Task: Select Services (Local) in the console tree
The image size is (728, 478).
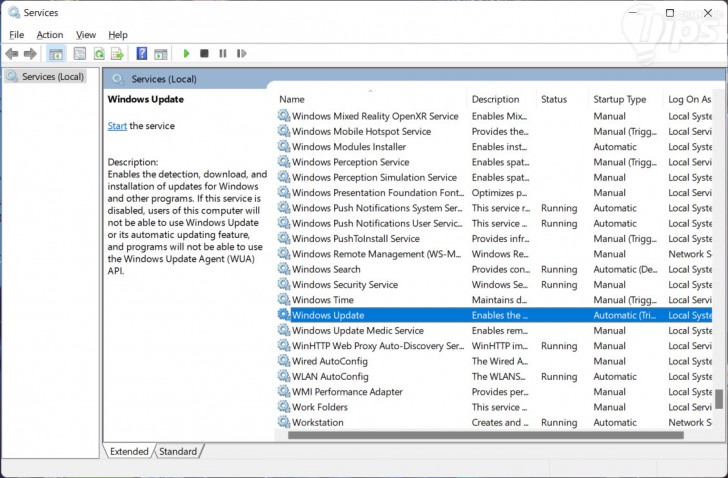Action: pyautogui.click(x=52, y=76)
